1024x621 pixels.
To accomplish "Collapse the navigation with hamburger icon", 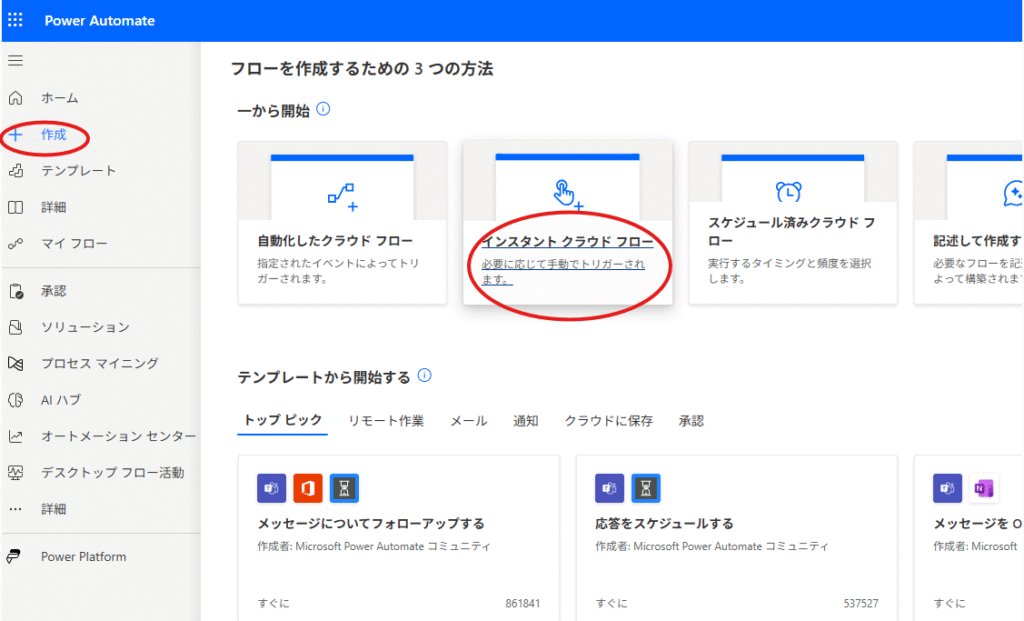I will 15,61.
